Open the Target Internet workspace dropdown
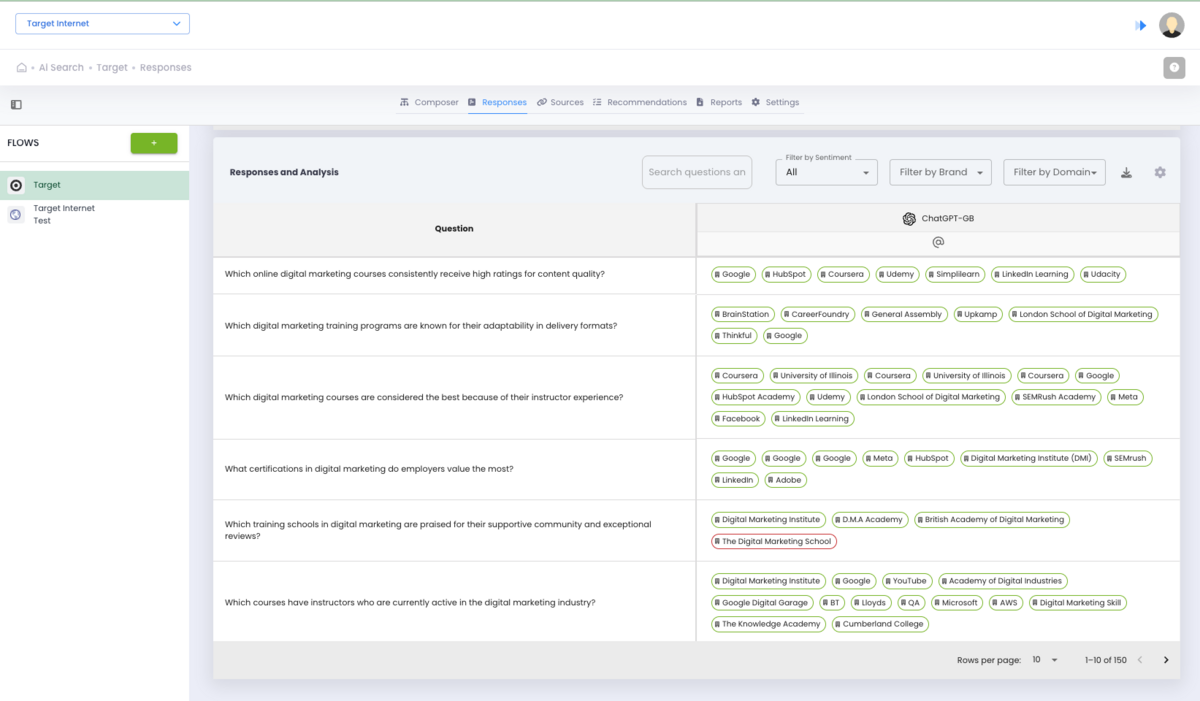The height and width of the screenshot is (701, 1200). 102,24
